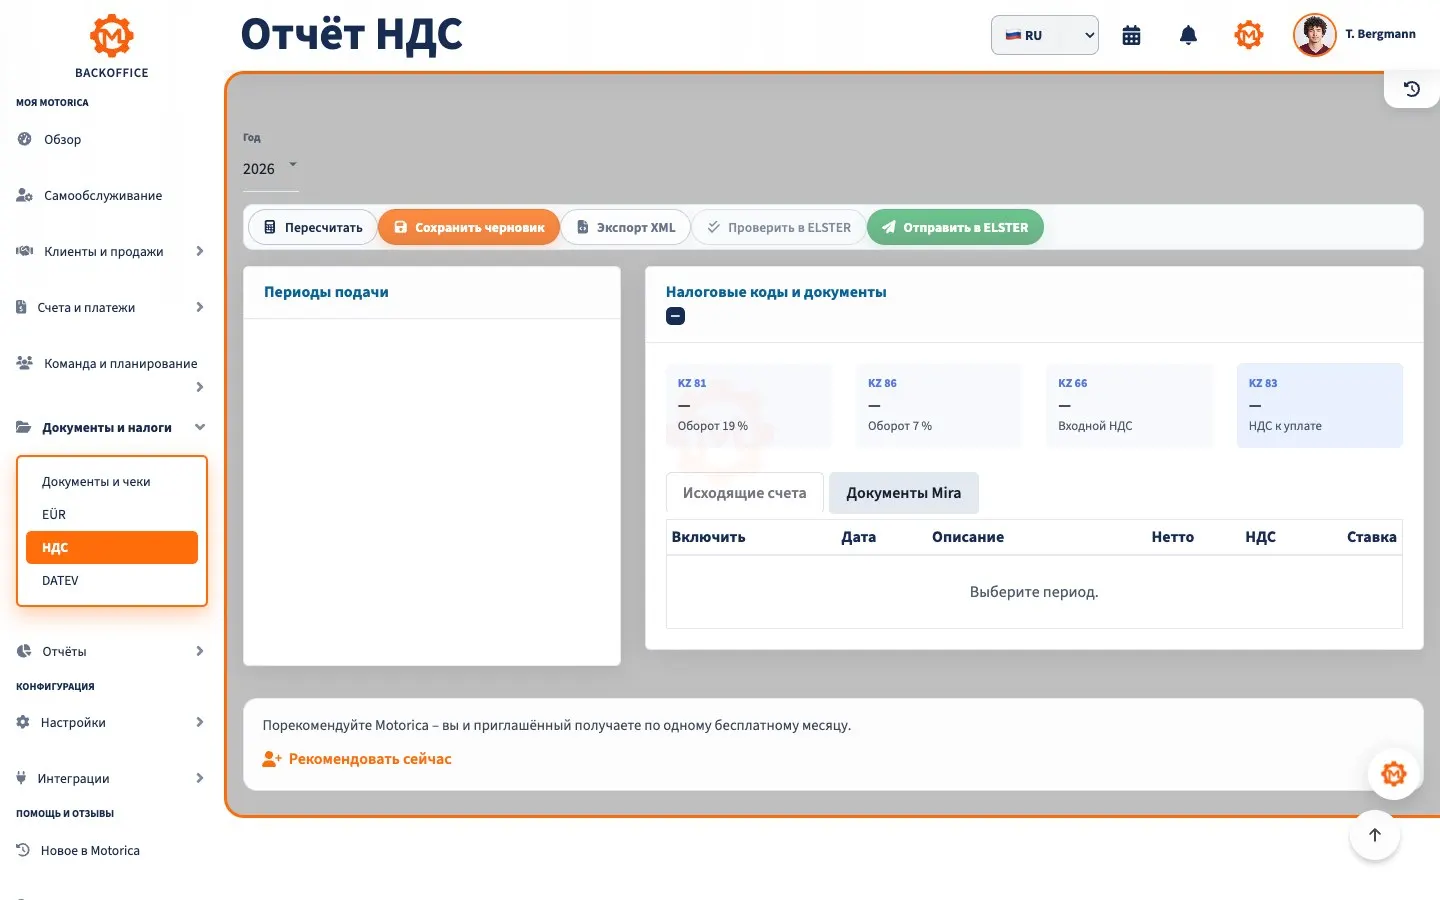
Task: Click the KZ 86 Оборот 7 % card
Action: point(939,405)
